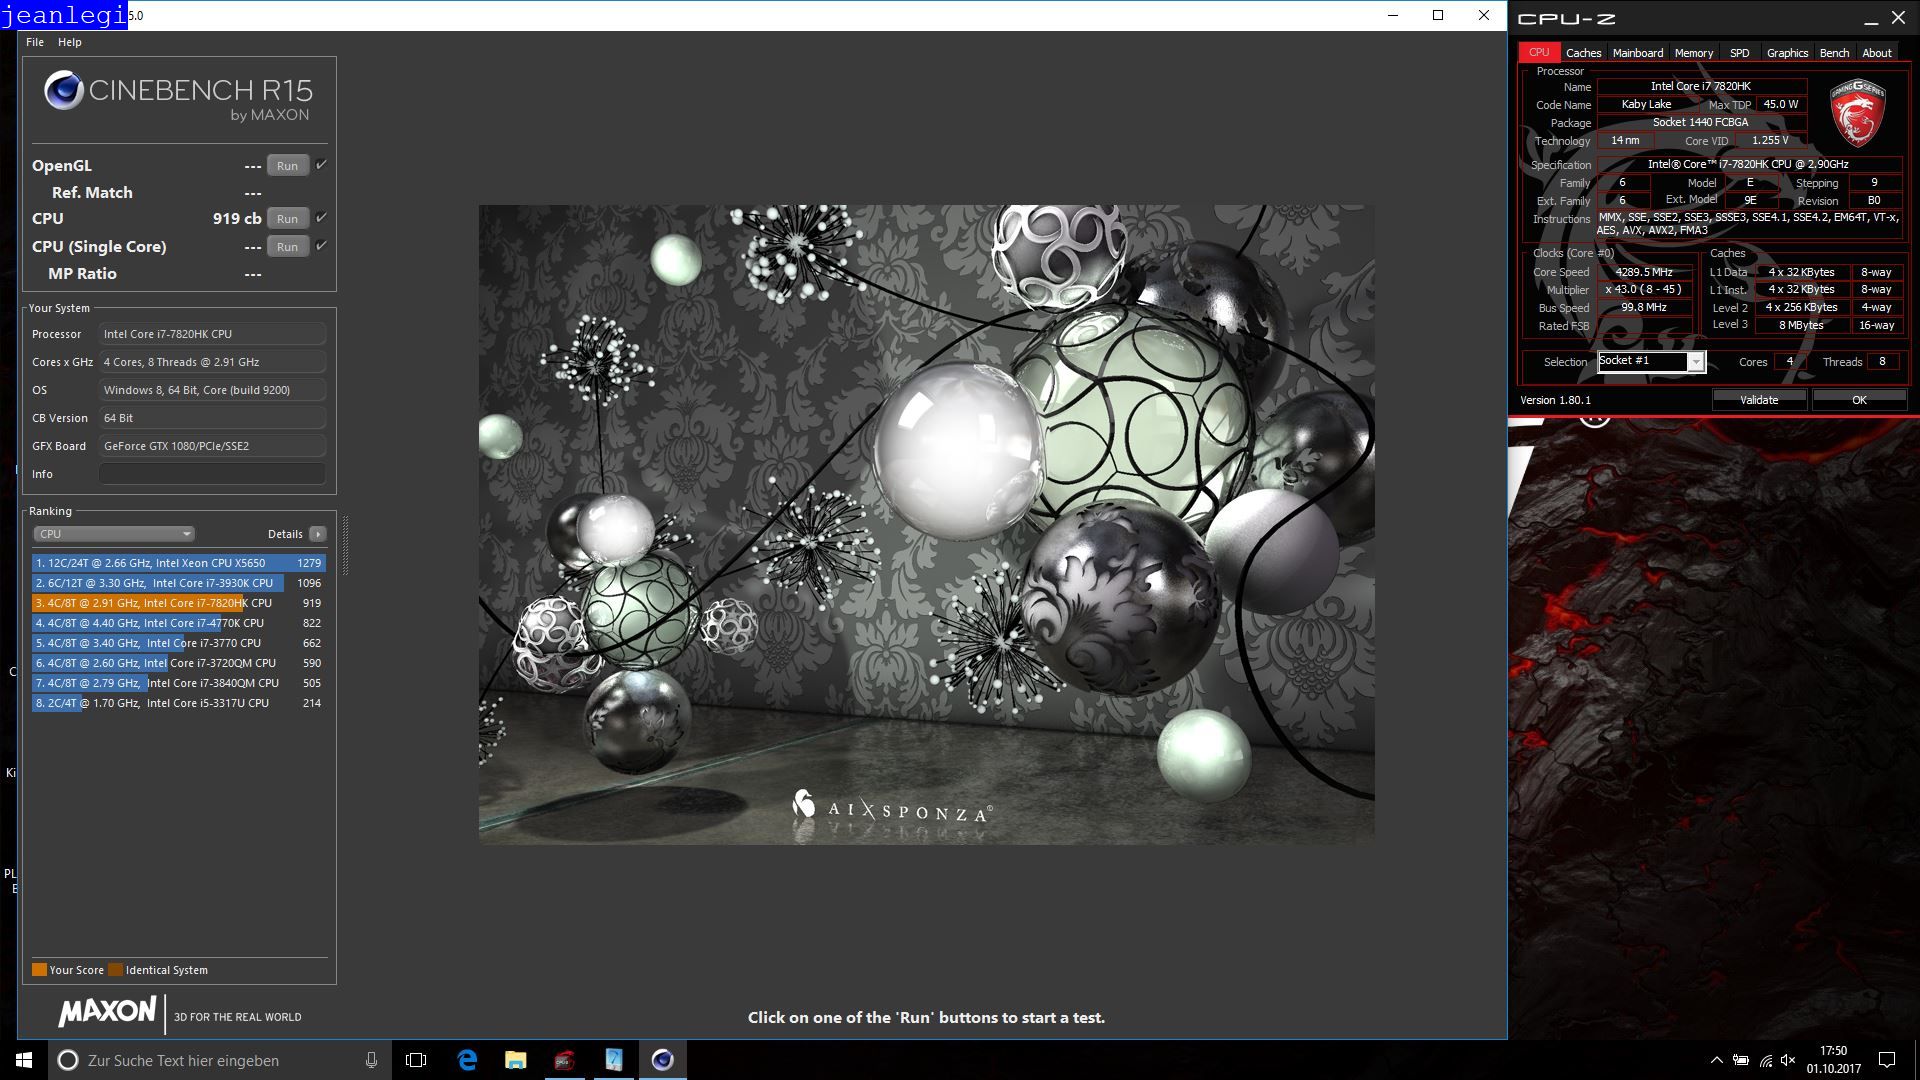Select the taskbar icon with the question mark
This screenshot has height=1080, width=1920.
[614, 1060]
